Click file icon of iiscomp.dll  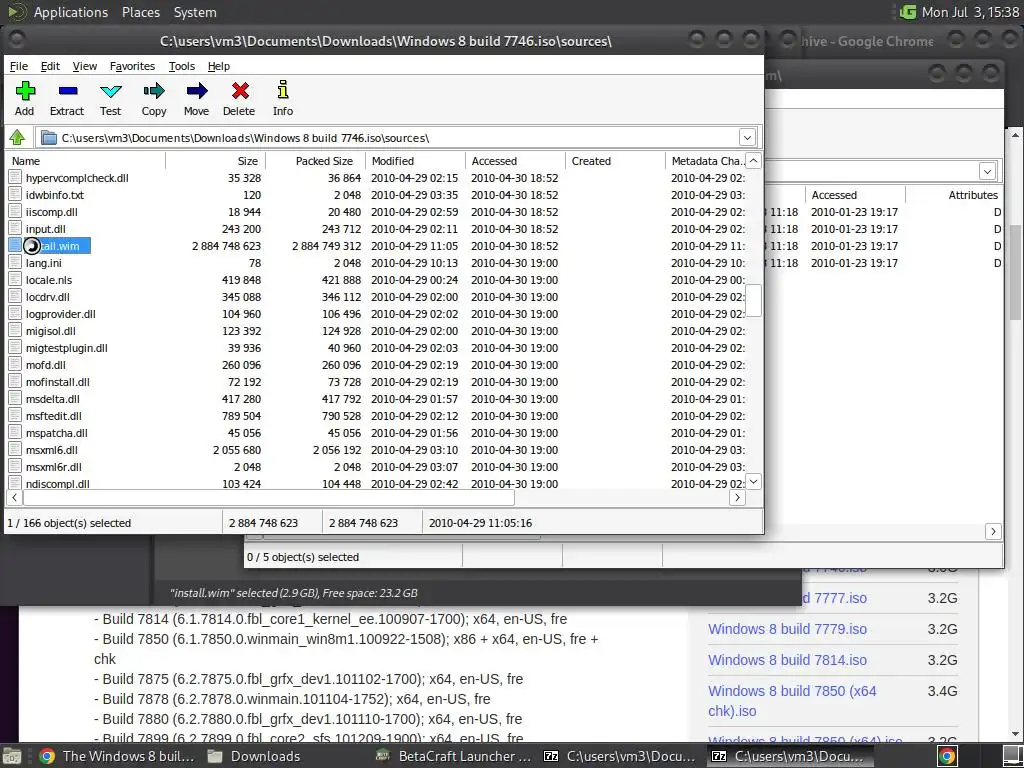click(x=15, y=212)
